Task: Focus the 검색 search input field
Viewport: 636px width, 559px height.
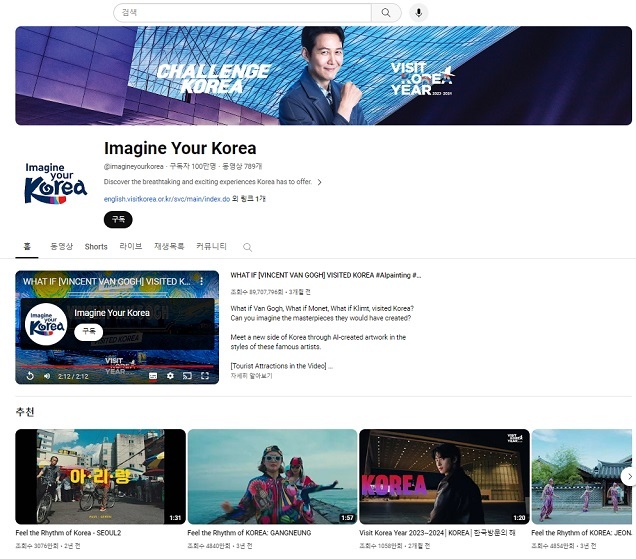Action: [x=242, y=13]
